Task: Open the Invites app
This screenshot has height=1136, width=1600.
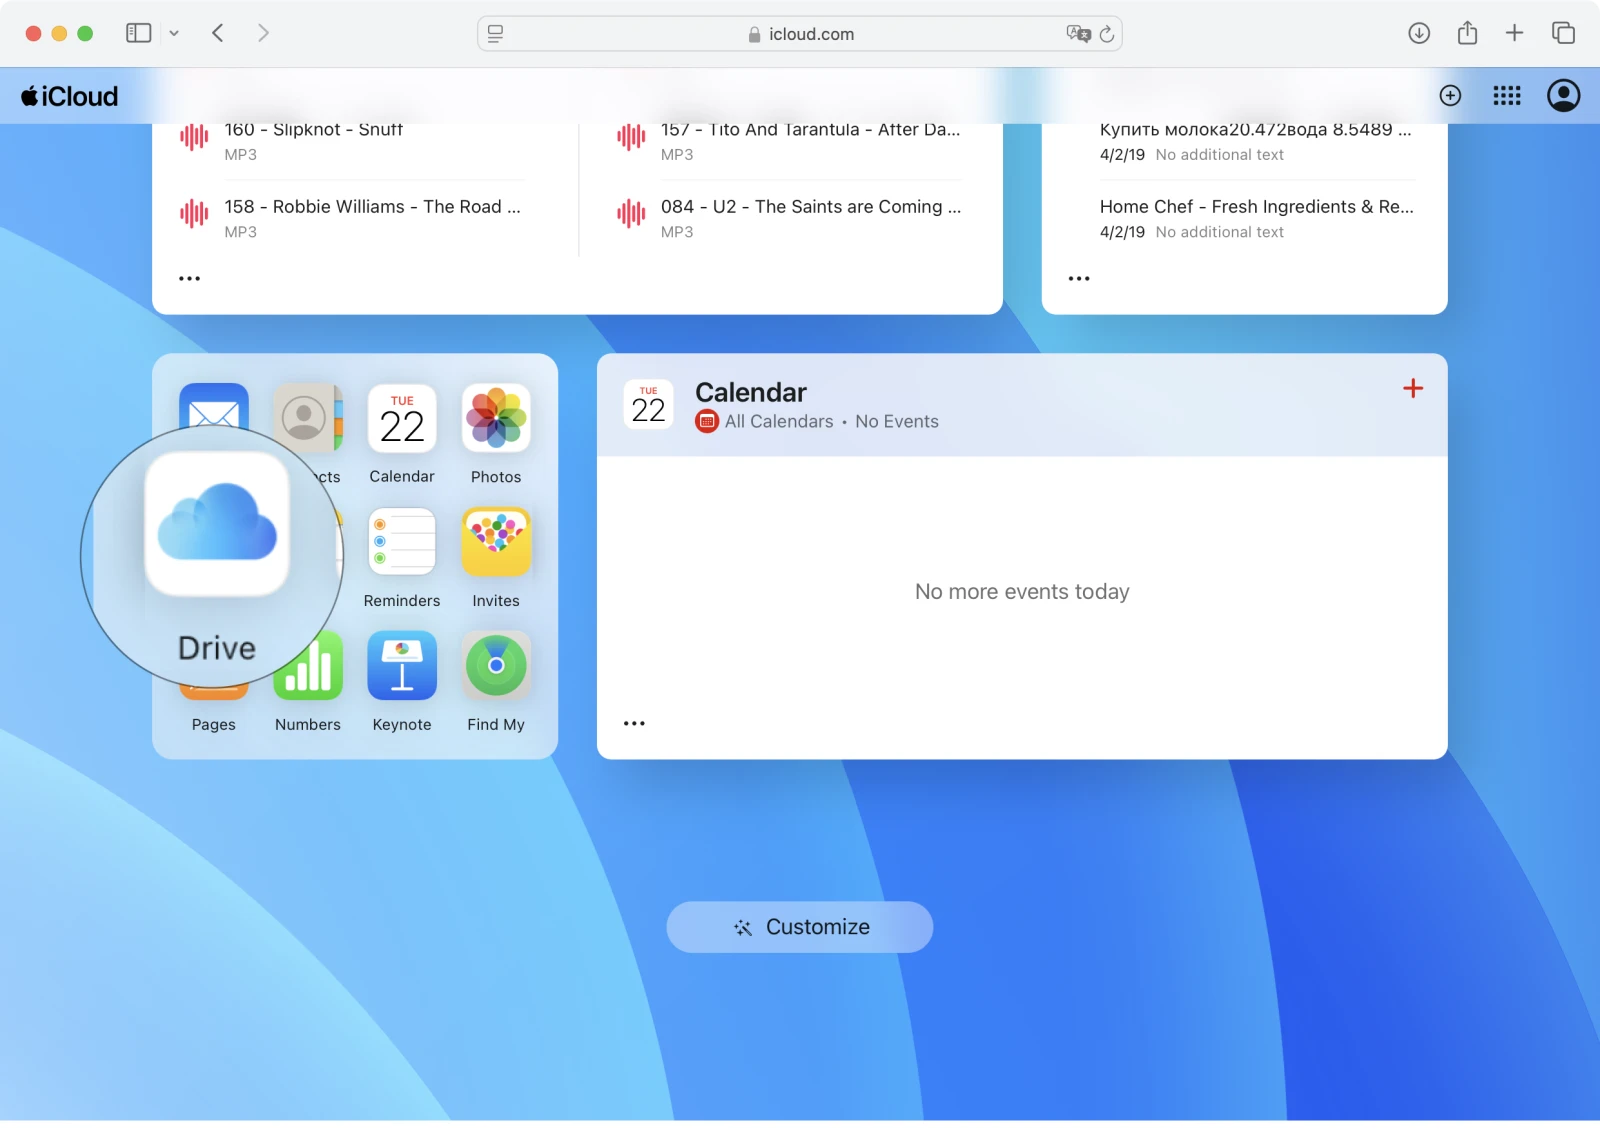Action: 495,543
